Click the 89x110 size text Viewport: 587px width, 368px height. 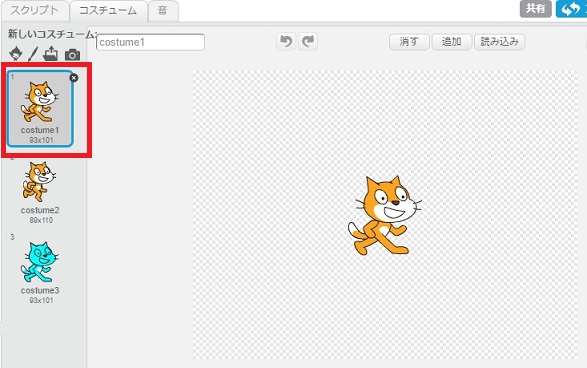tap(41, 220)
